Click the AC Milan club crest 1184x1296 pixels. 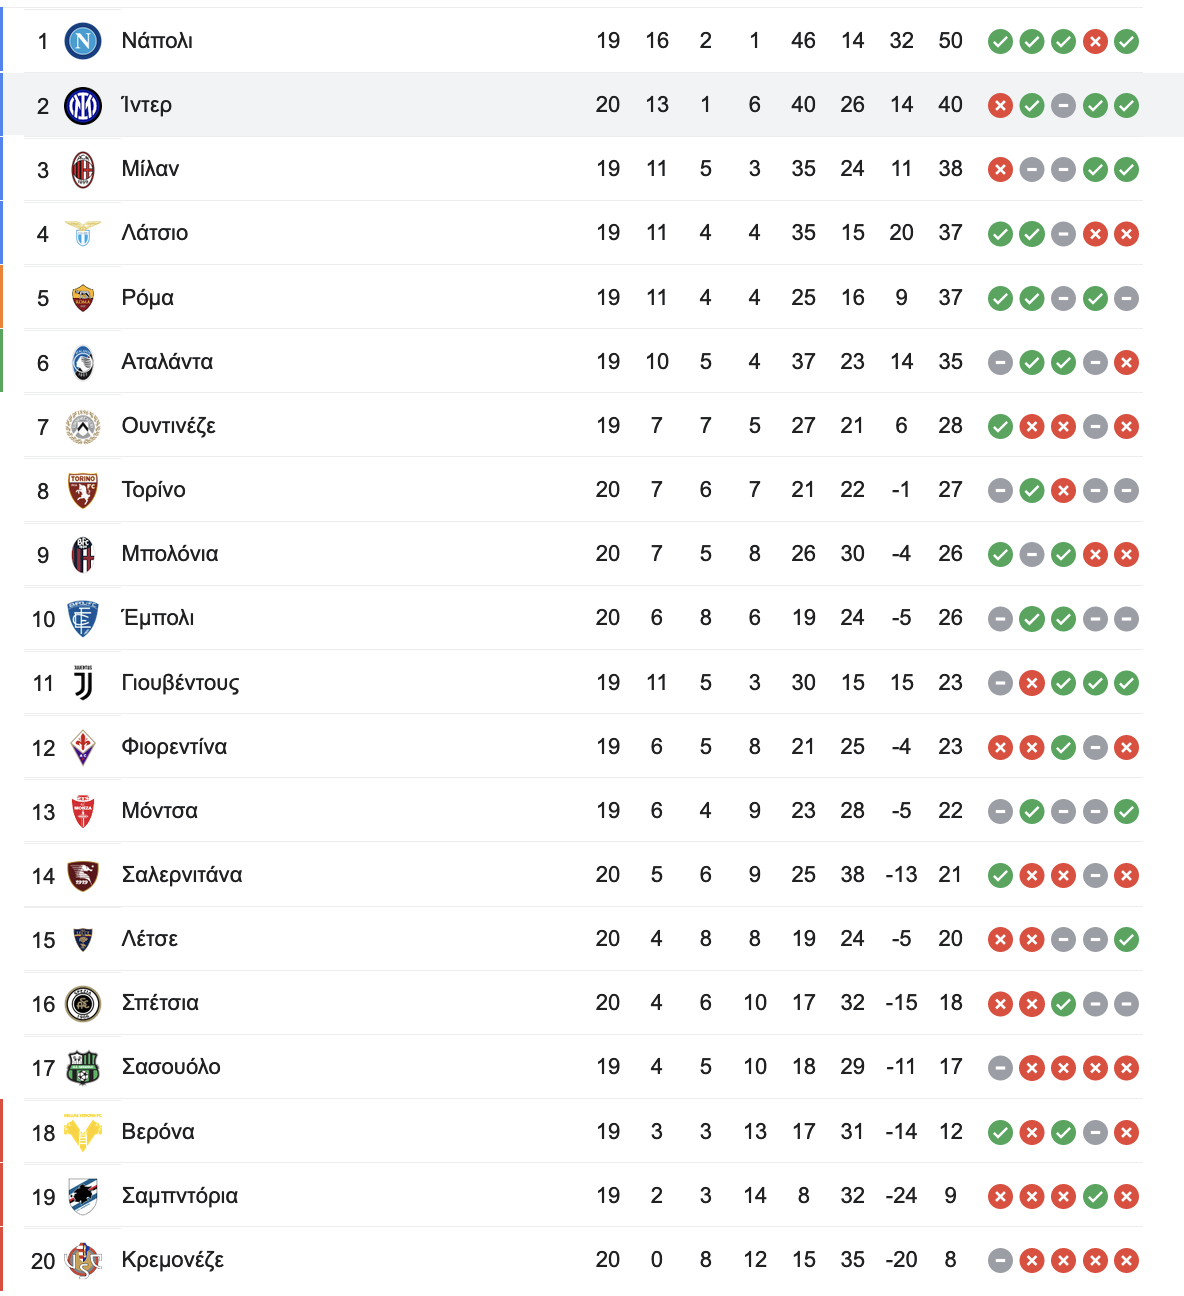coord(83,169)
